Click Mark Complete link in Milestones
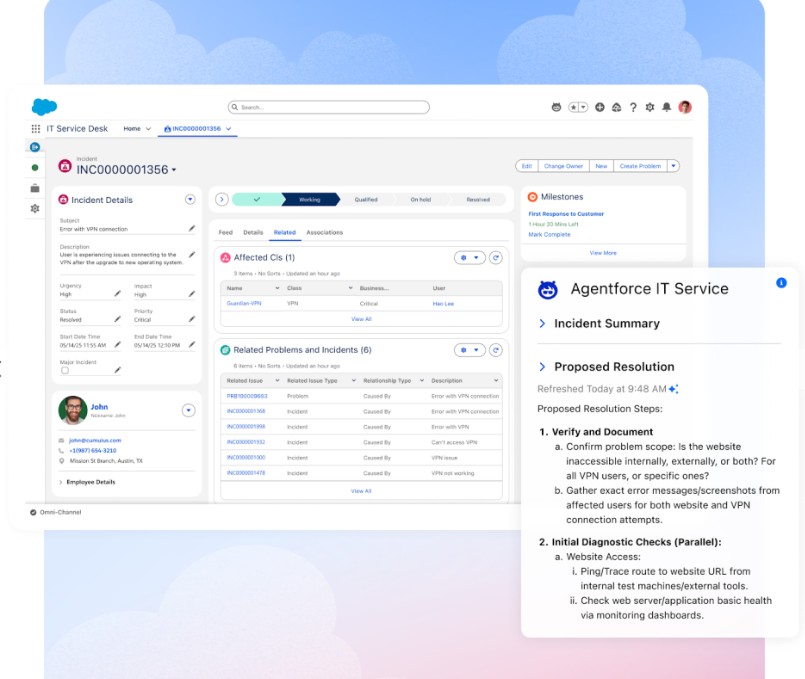 click(549, 234)
